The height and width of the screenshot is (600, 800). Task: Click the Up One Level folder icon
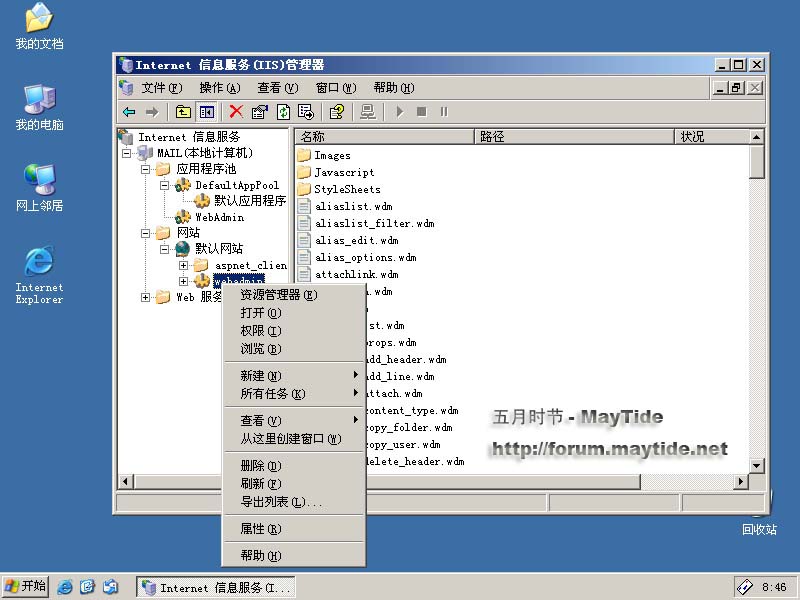[x=183, y=112]
